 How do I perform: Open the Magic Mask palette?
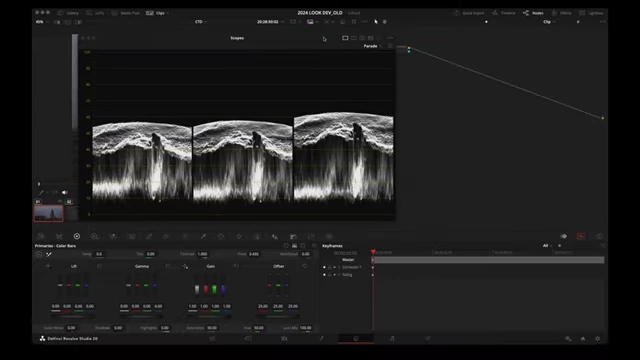pos(257,236)
